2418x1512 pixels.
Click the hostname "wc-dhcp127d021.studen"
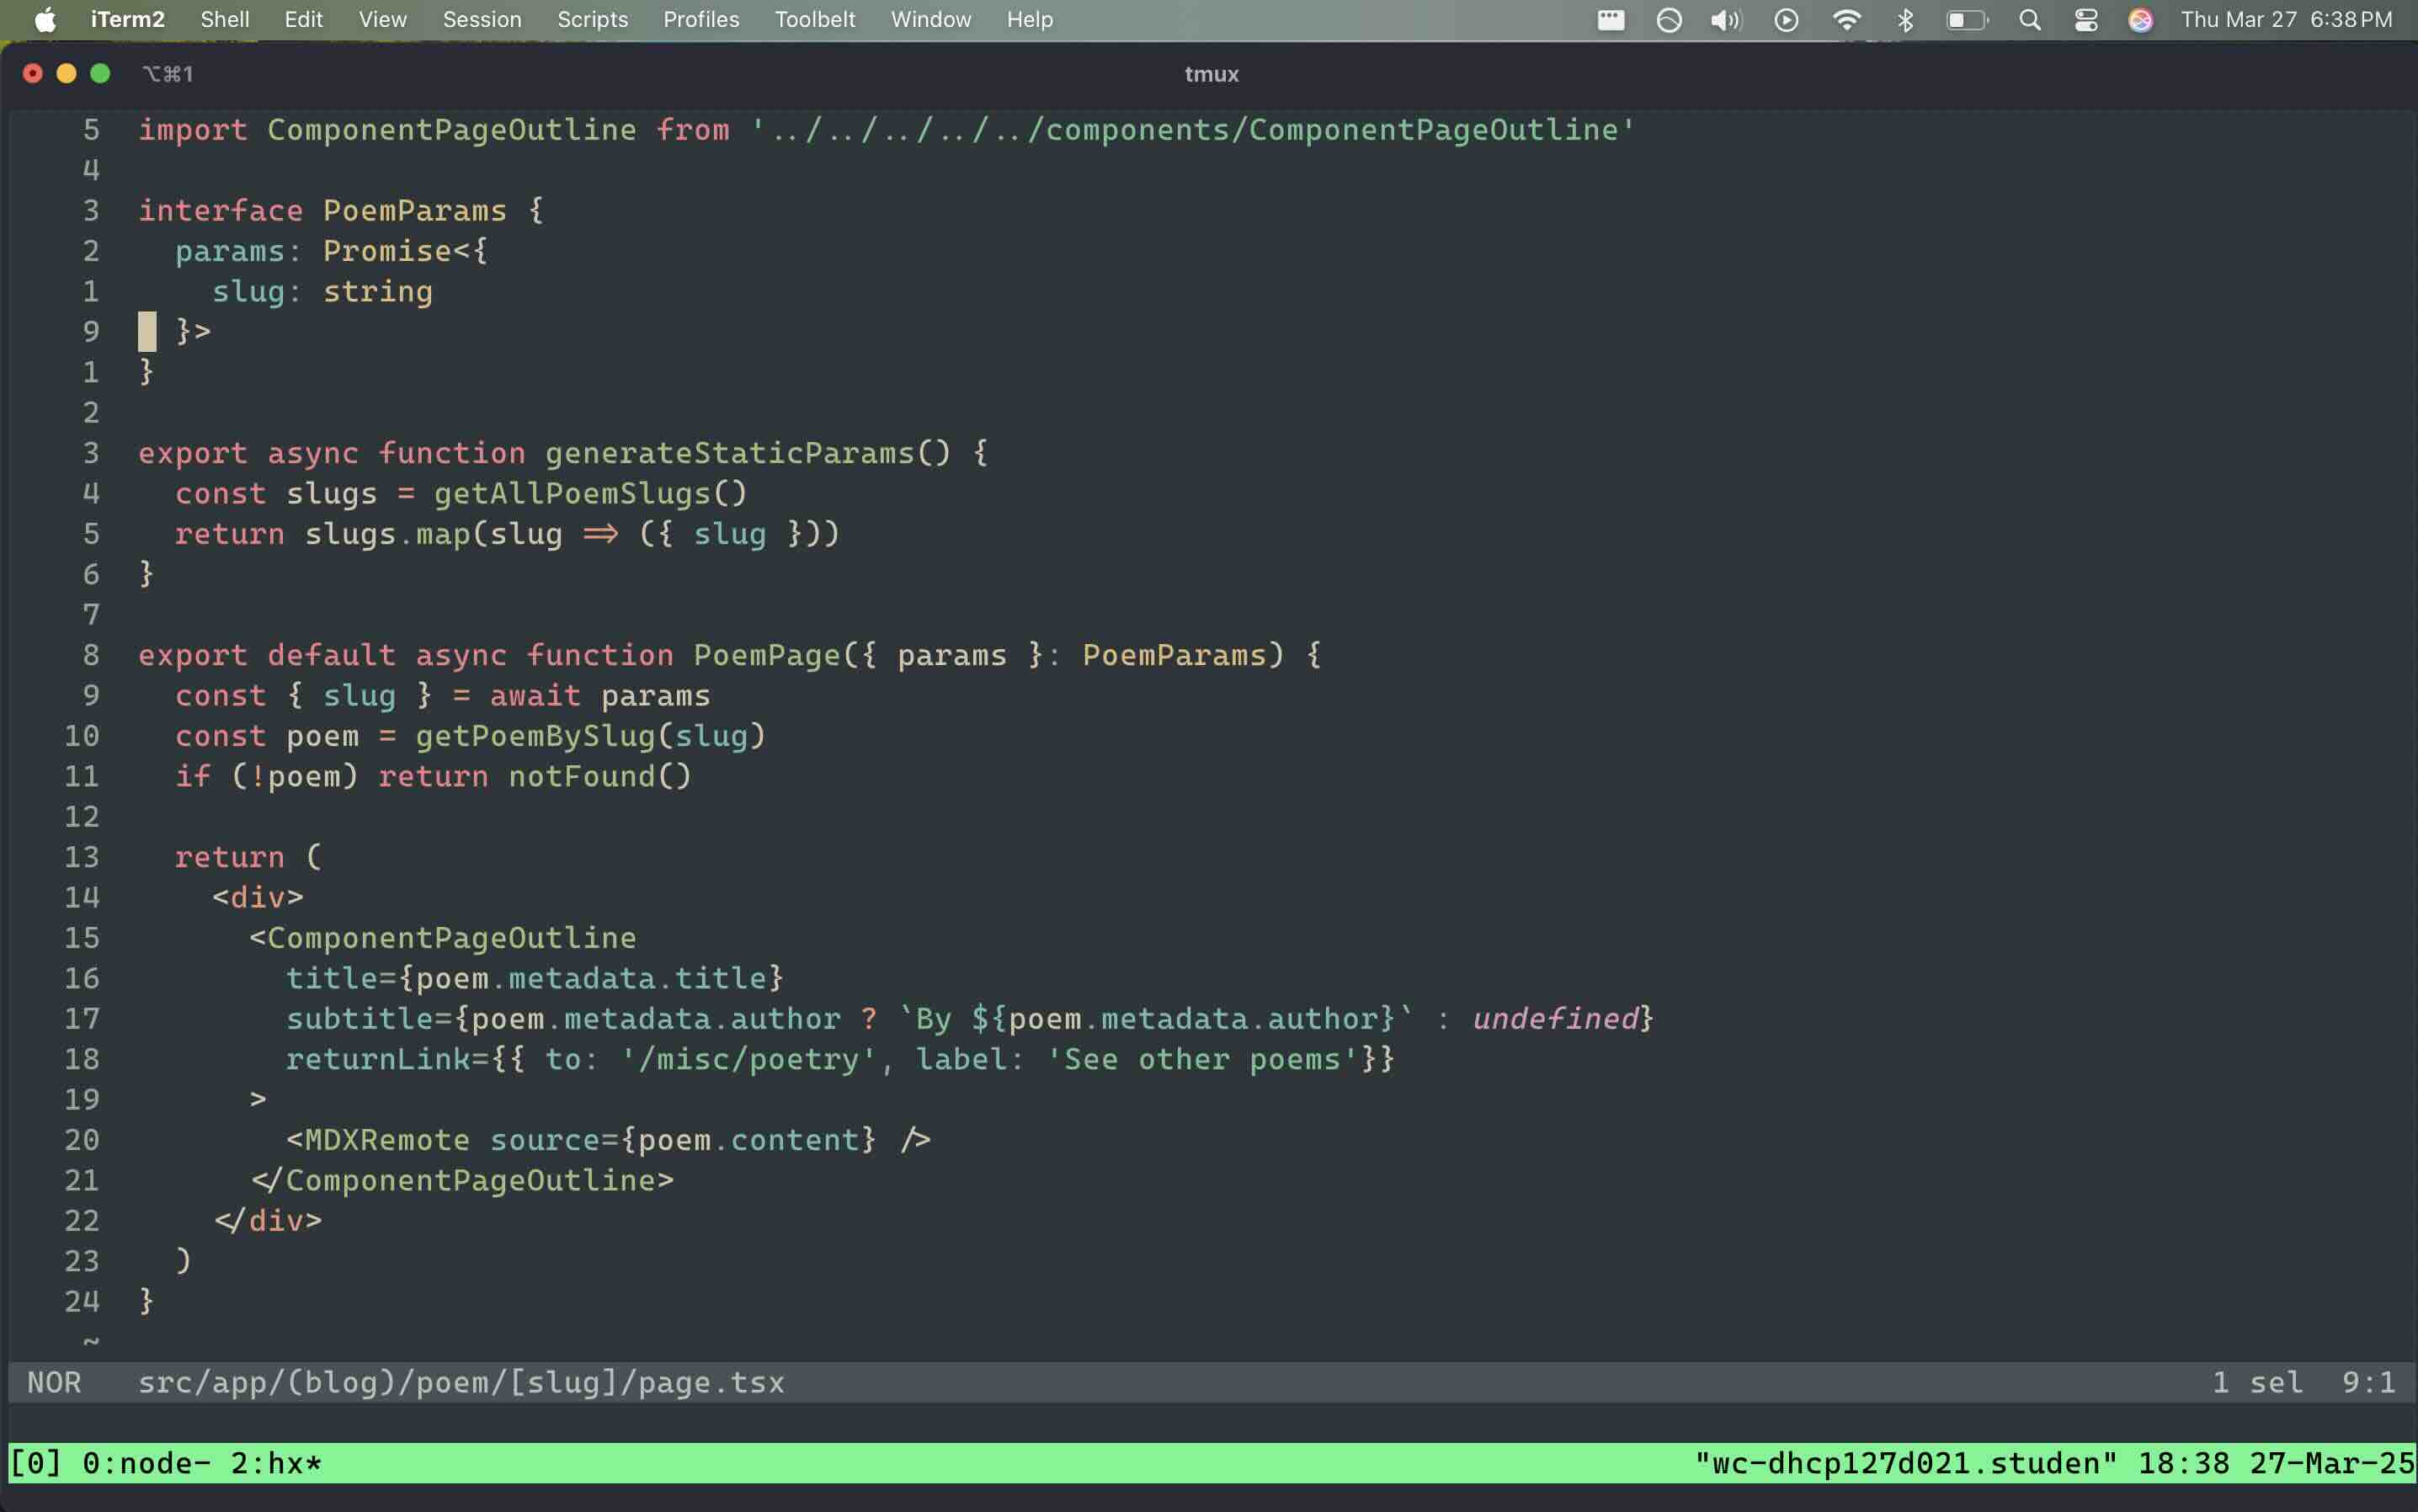1906,1463
